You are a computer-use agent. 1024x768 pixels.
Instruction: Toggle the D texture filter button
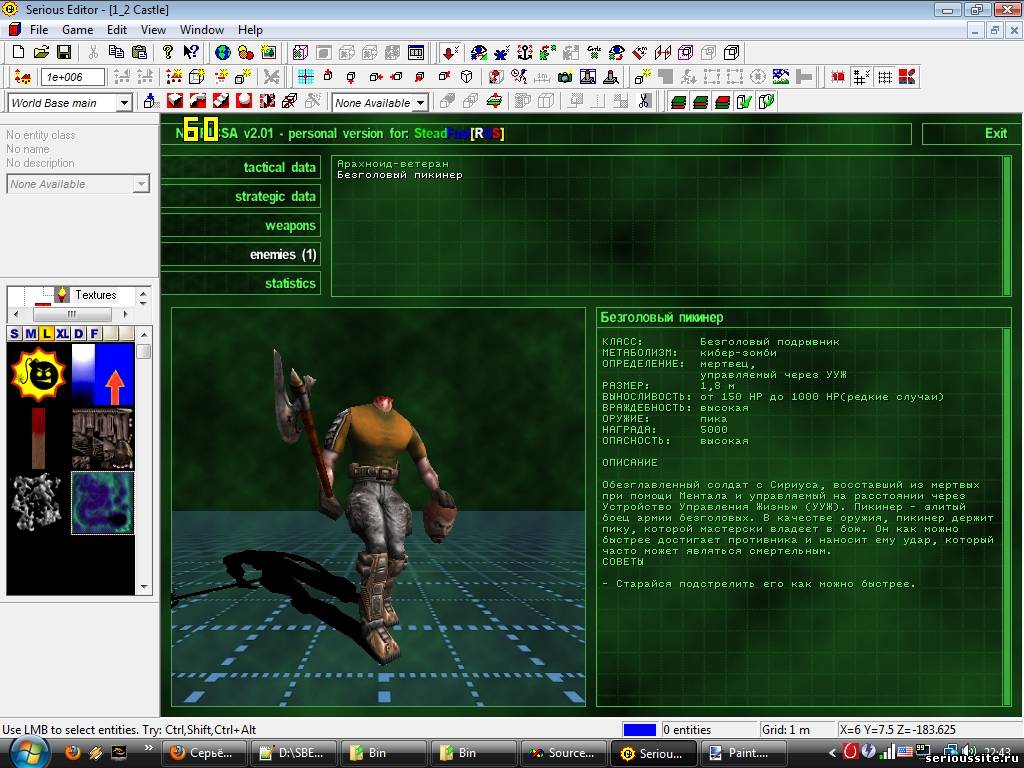pos(78,334)
